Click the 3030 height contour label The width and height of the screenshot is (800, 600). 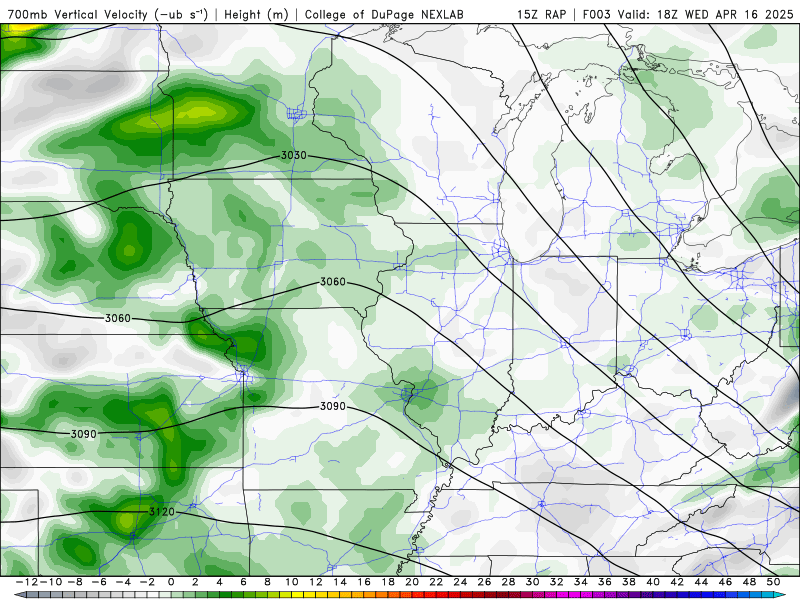coord(294,155)
